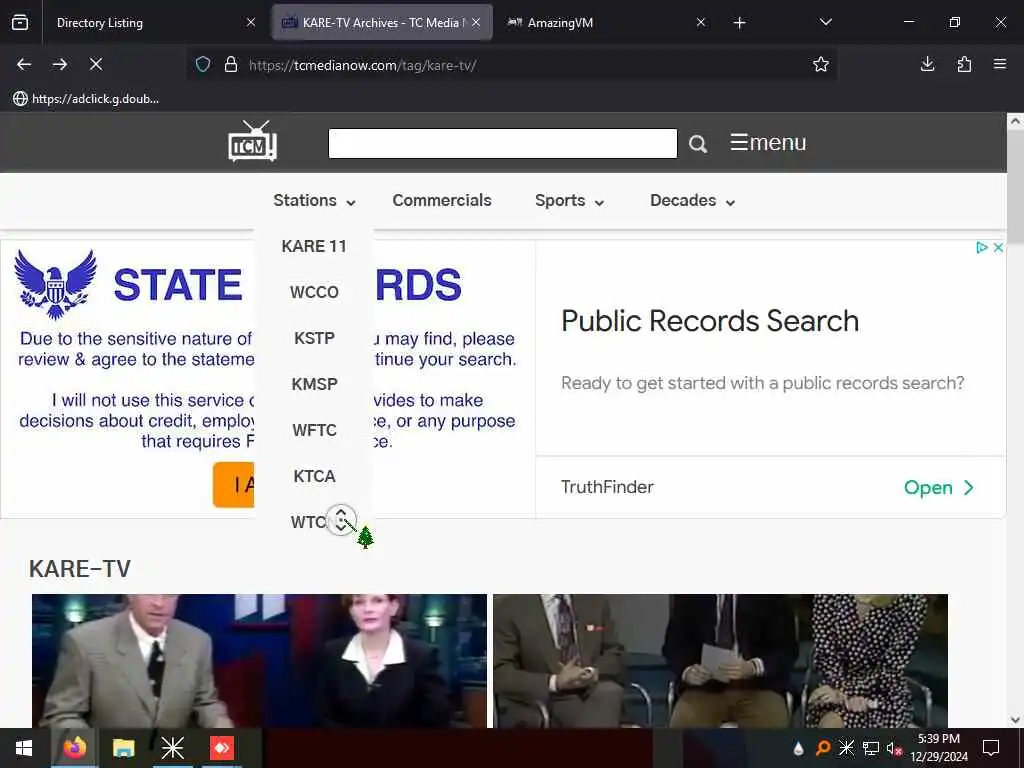Open red diamond app on taskbar
The width and height of the screenshot is (1024, 768).
tap(222, 748)
